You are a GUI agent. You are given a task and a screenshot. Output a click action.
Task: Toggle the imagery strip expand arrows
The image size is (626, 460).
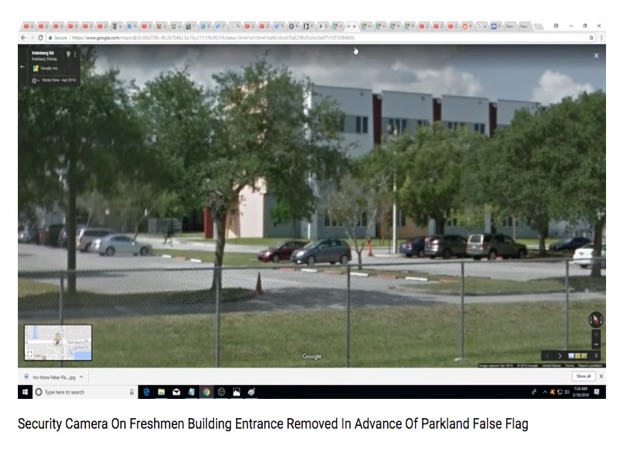coord(596,356)
